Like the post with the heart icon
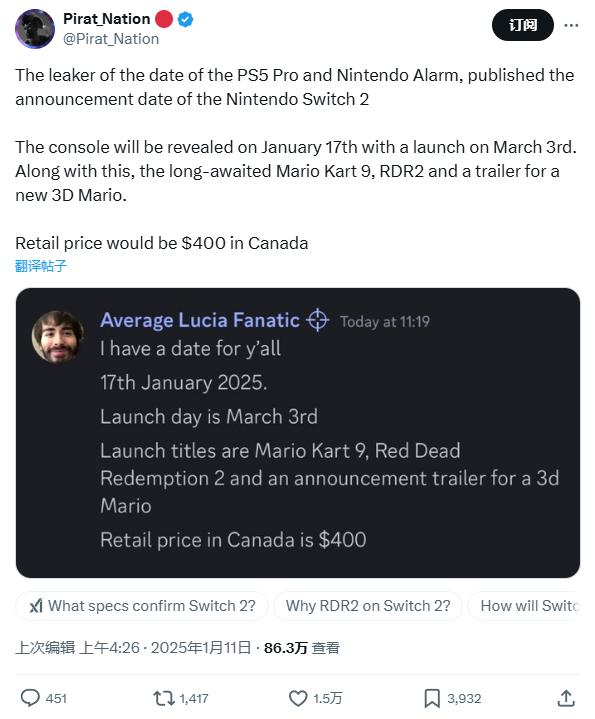The image size is (595, 719). pos(298,698)
